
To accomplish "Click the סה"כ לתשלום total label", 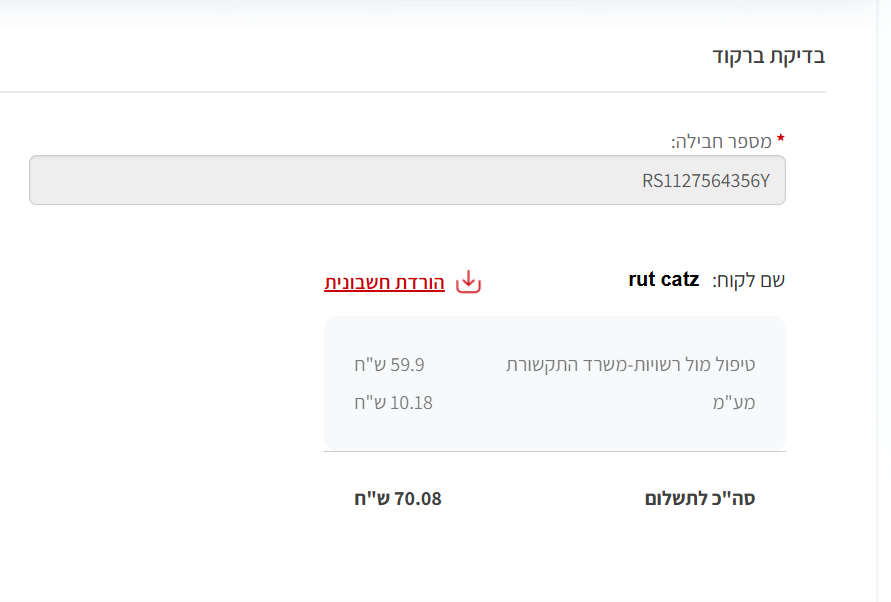I will click(x=700, y=498).
